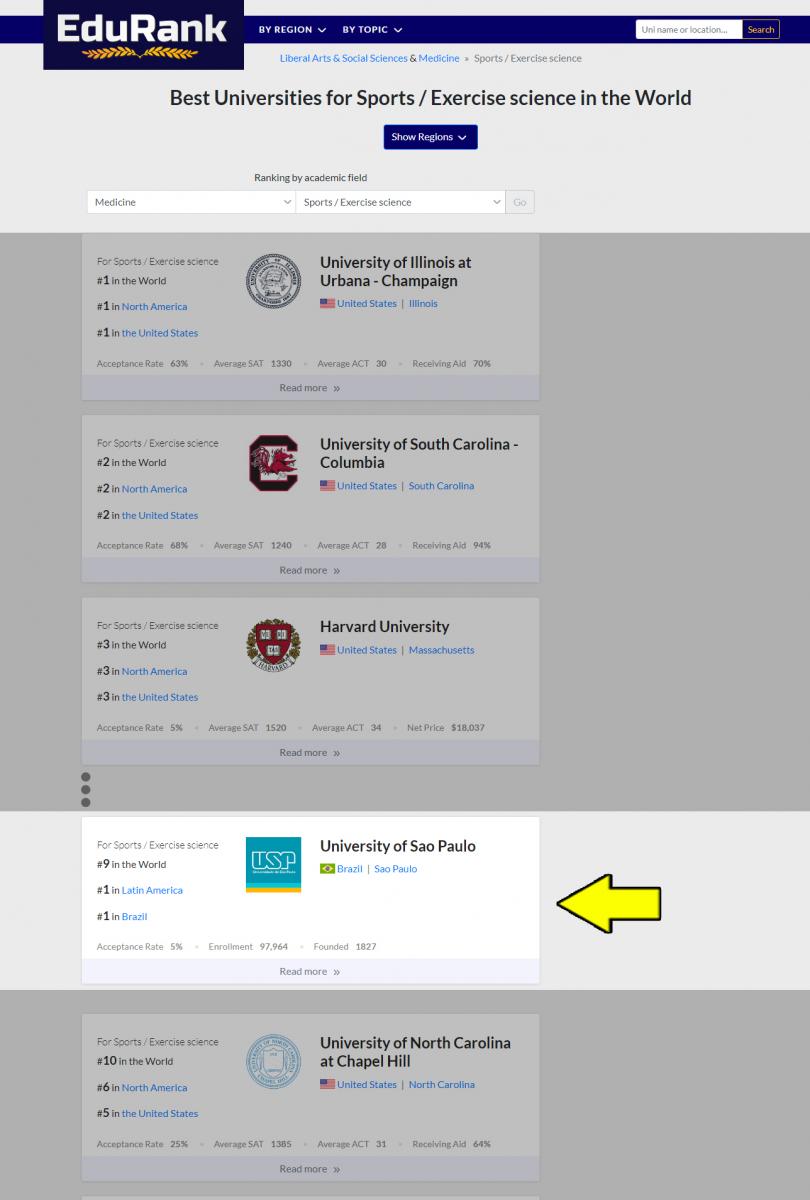Click Sao Paulo's Founded 1827 value
Screen dimensions: 810x1200
pos(366,946)
